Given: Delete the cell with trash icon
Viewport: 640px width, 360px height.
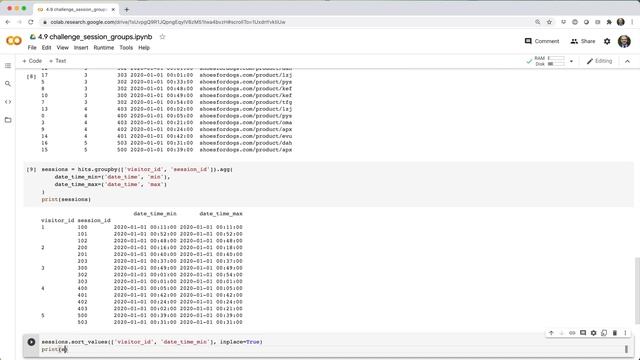Looking at the screenshot, I should (x=615, y=333).
